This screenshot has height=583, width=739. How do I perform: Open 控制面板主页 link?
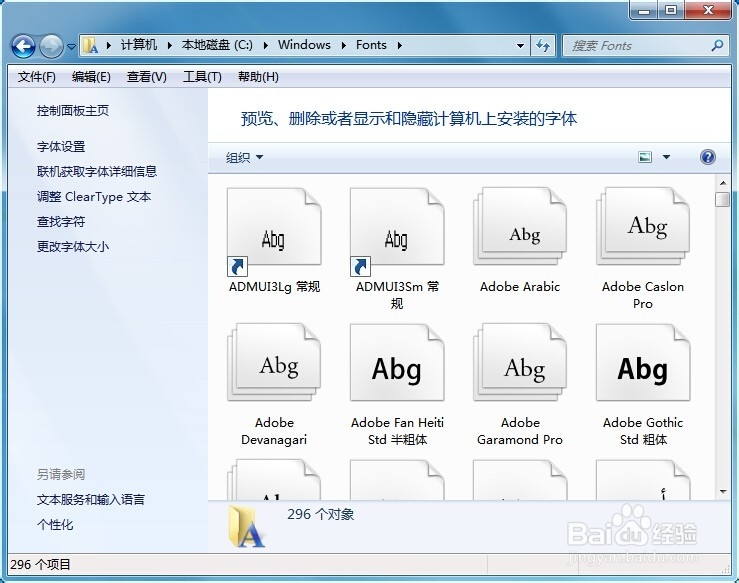(x=73, y=111)
